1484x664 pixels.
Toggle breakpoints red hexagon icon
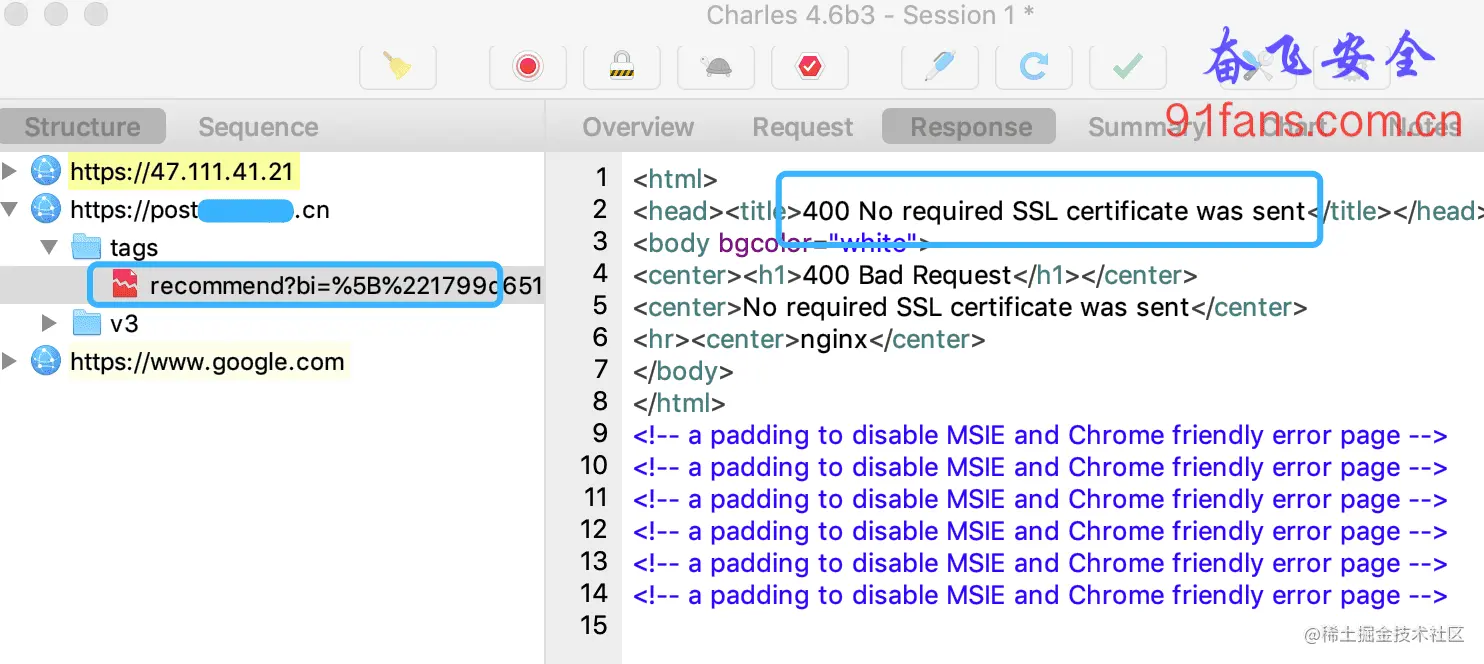(x=809, y=66)
